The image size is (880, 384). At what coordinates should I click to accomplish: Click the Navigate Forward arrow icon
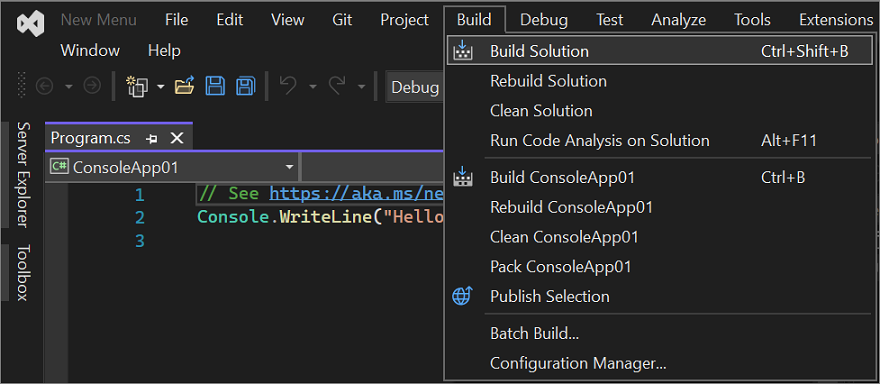click(92, 86)
